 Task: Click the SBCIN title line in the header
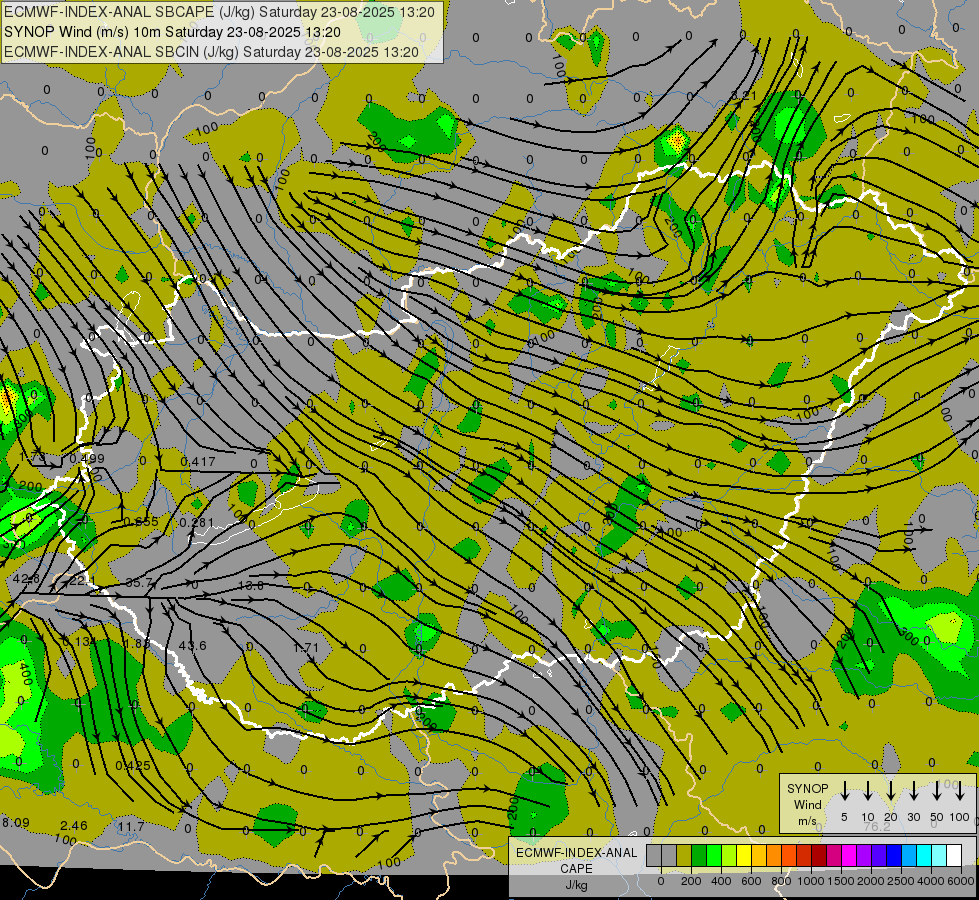[x=211, y=52]
